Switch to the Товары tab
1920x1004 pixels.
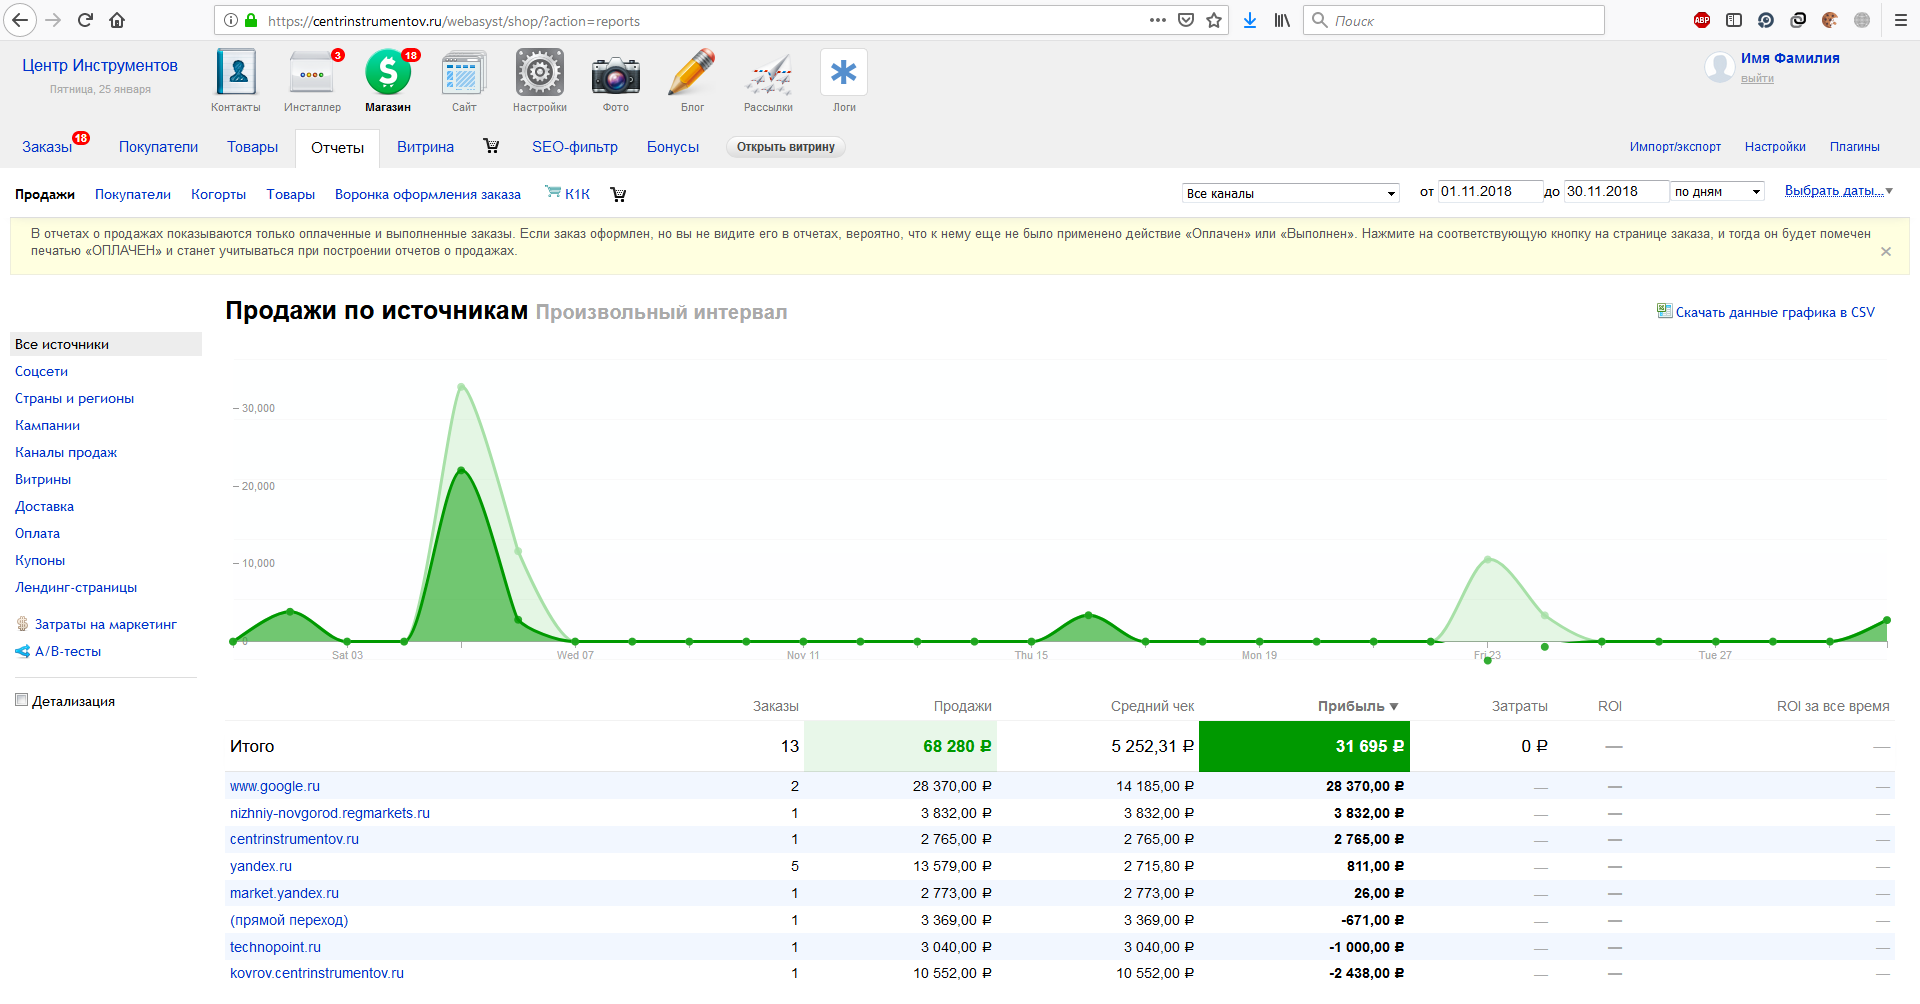click(x=252, y=147)
